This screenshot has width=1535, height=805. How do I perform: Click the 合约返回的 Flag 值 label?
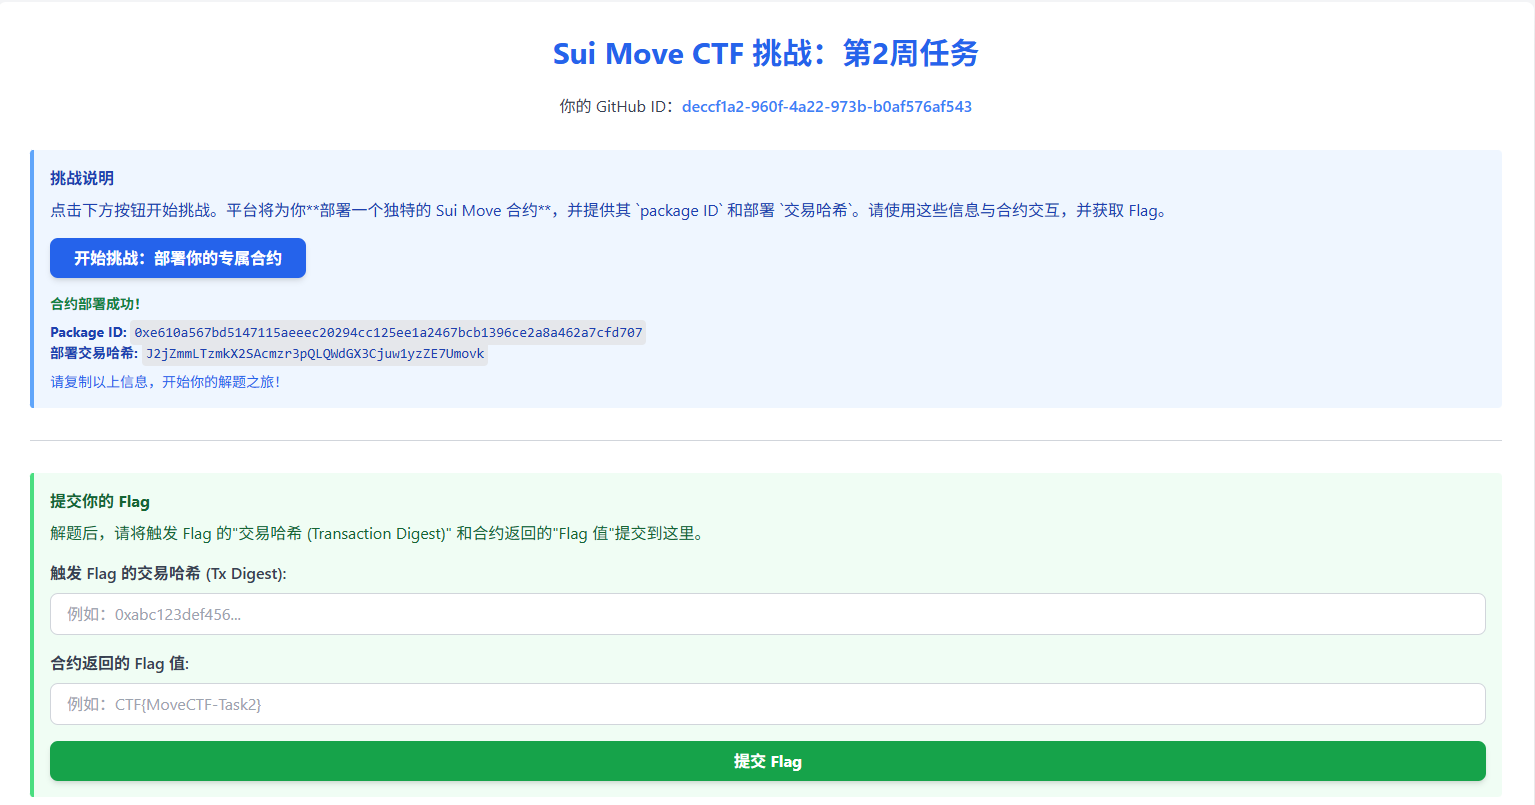[x=120, y=664]
